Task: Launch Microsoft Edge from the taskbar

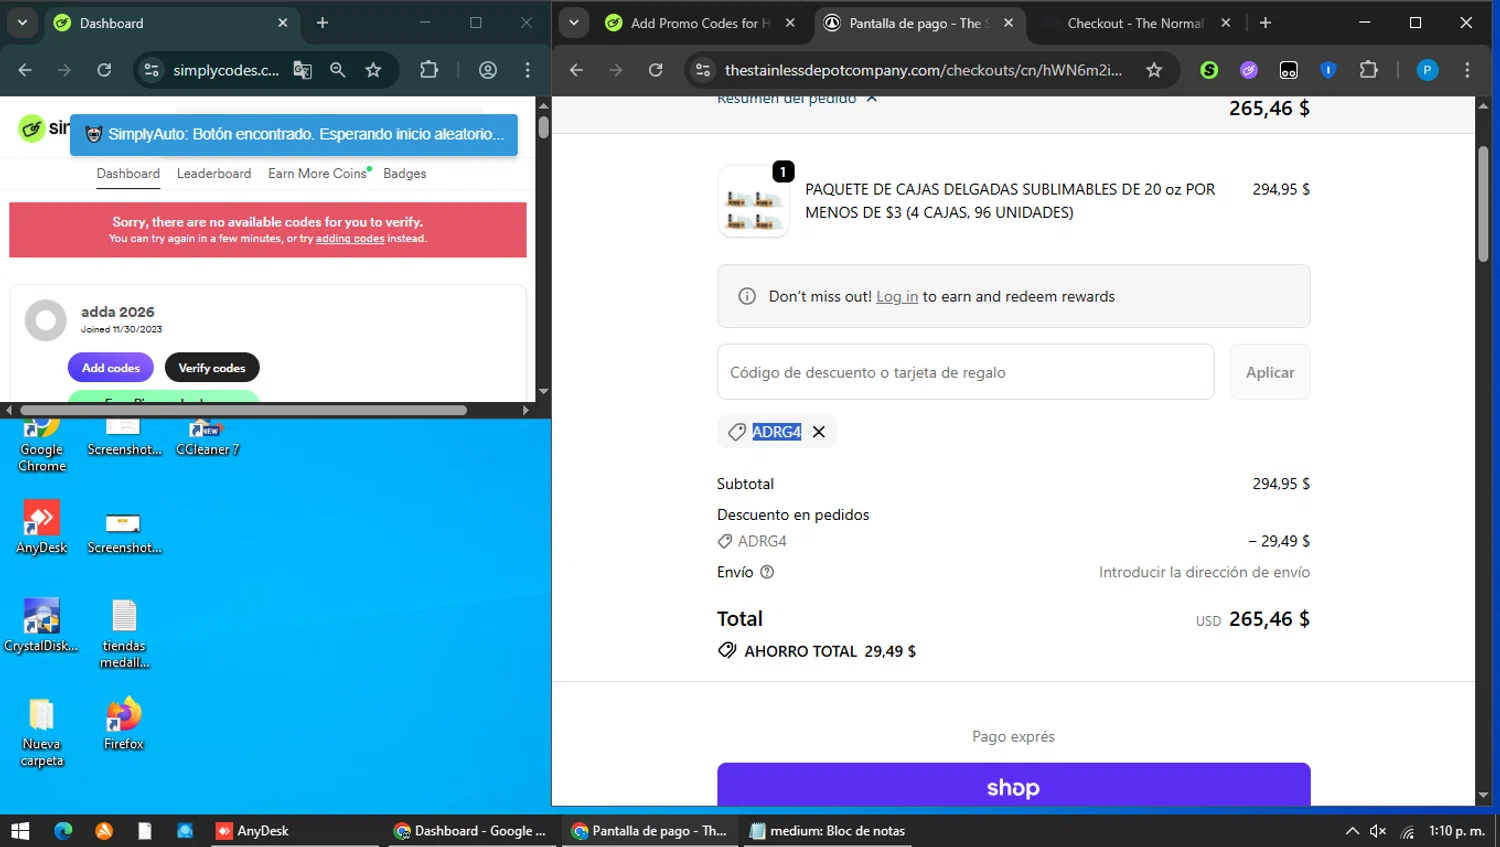Action: pos(63,831)
